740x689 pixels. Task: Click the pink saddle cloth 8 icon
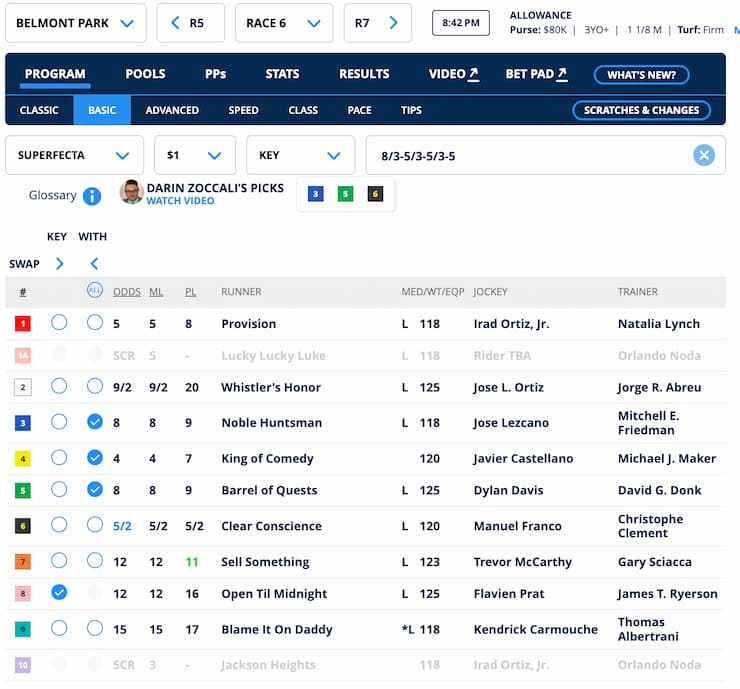point(23,594)
